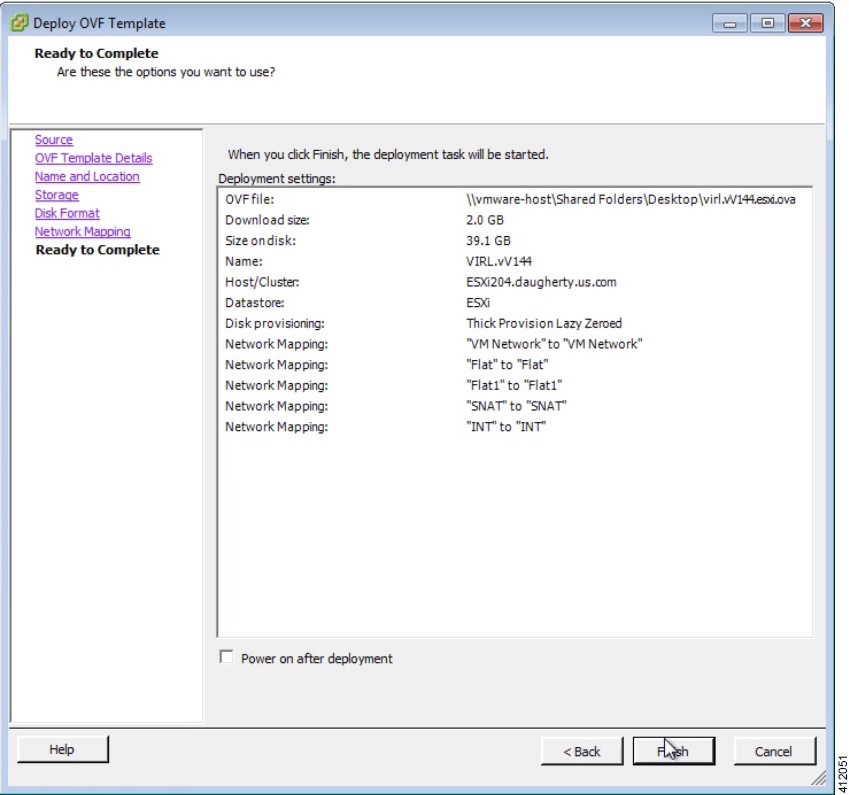Minimize the Deploy OVF Template window

(729, 23)
